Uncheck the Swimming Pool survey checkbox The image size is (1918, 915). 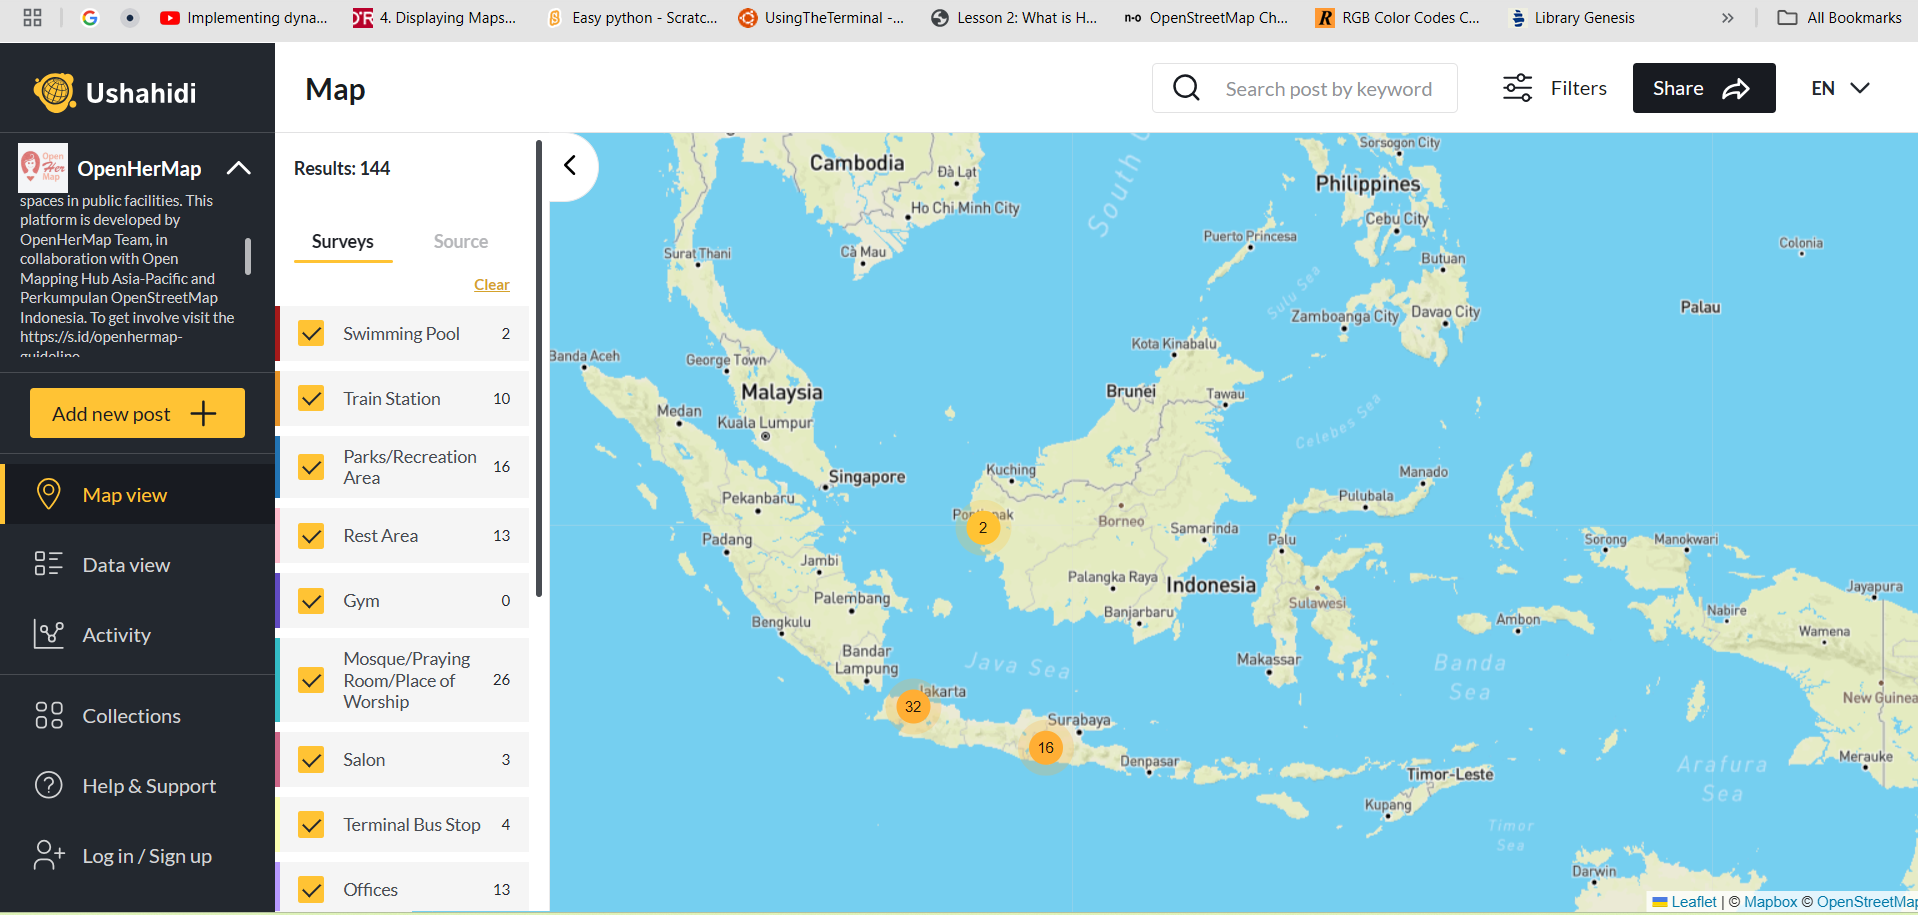pyautogui.click(x=312, y=333)
